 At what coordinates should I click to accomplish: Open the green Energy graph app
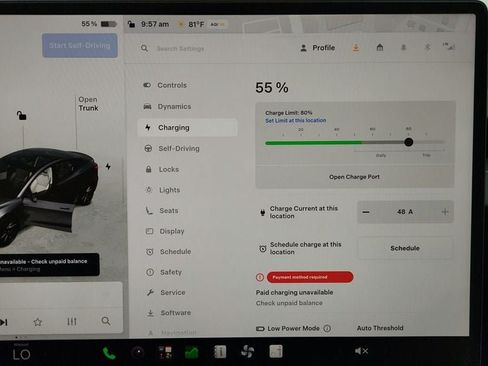coord(192,352)
